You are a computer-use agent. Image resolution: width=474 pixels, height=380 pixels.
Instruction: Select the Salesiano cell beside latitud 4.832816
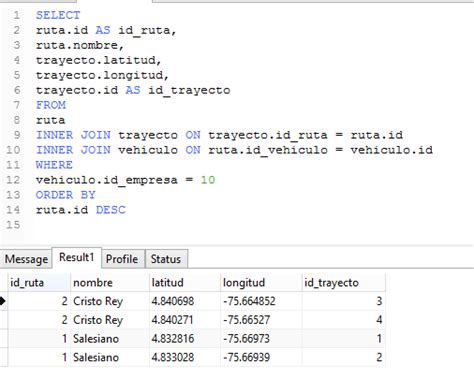coord(110,339)
